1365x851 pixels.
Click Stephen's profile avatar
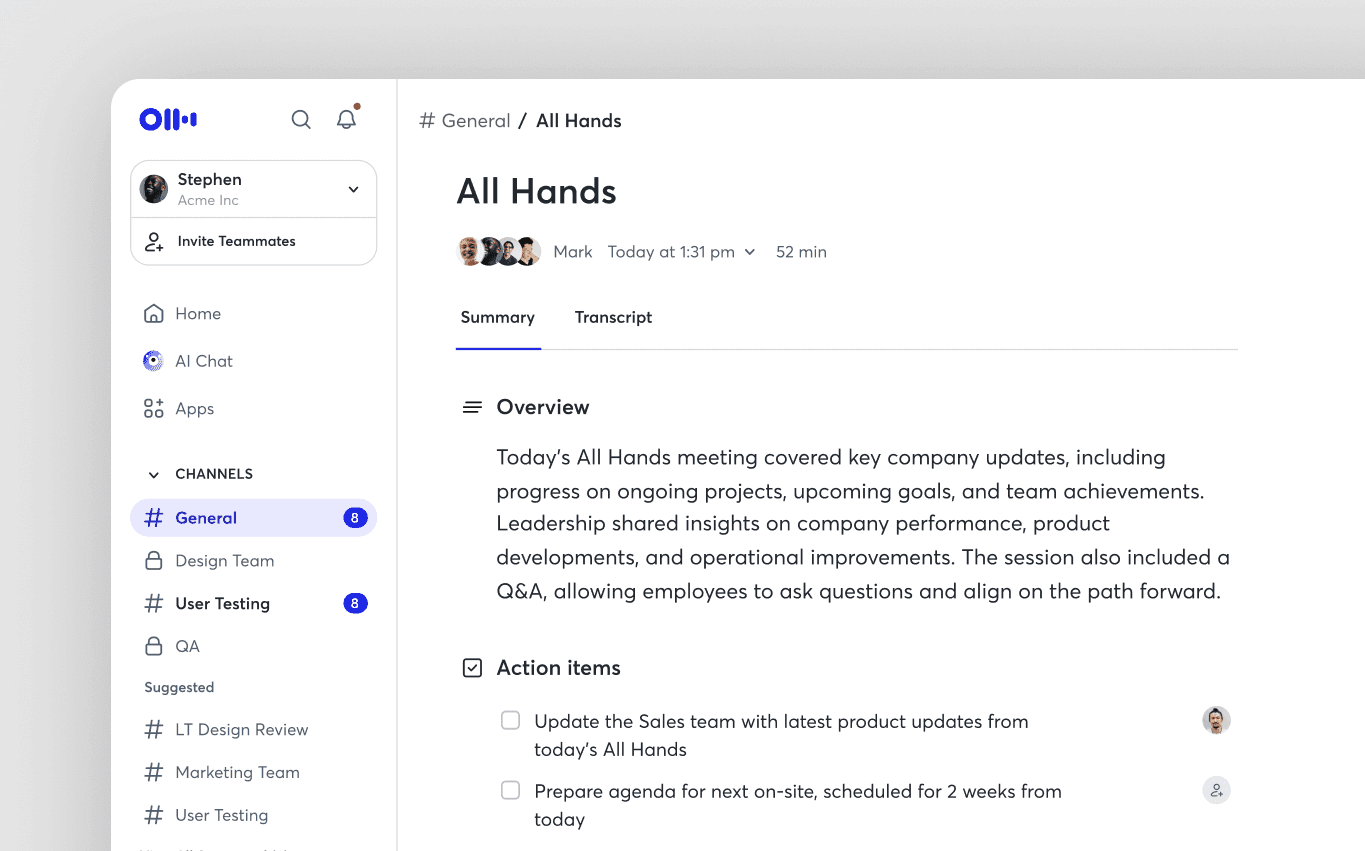(154, 189)
